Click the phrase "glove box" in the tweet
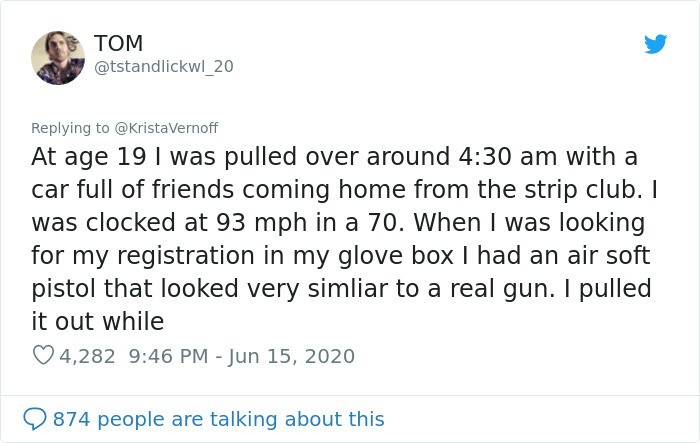Image resolution: width=700 pixels, height=443 pixels. coord(396,255)
